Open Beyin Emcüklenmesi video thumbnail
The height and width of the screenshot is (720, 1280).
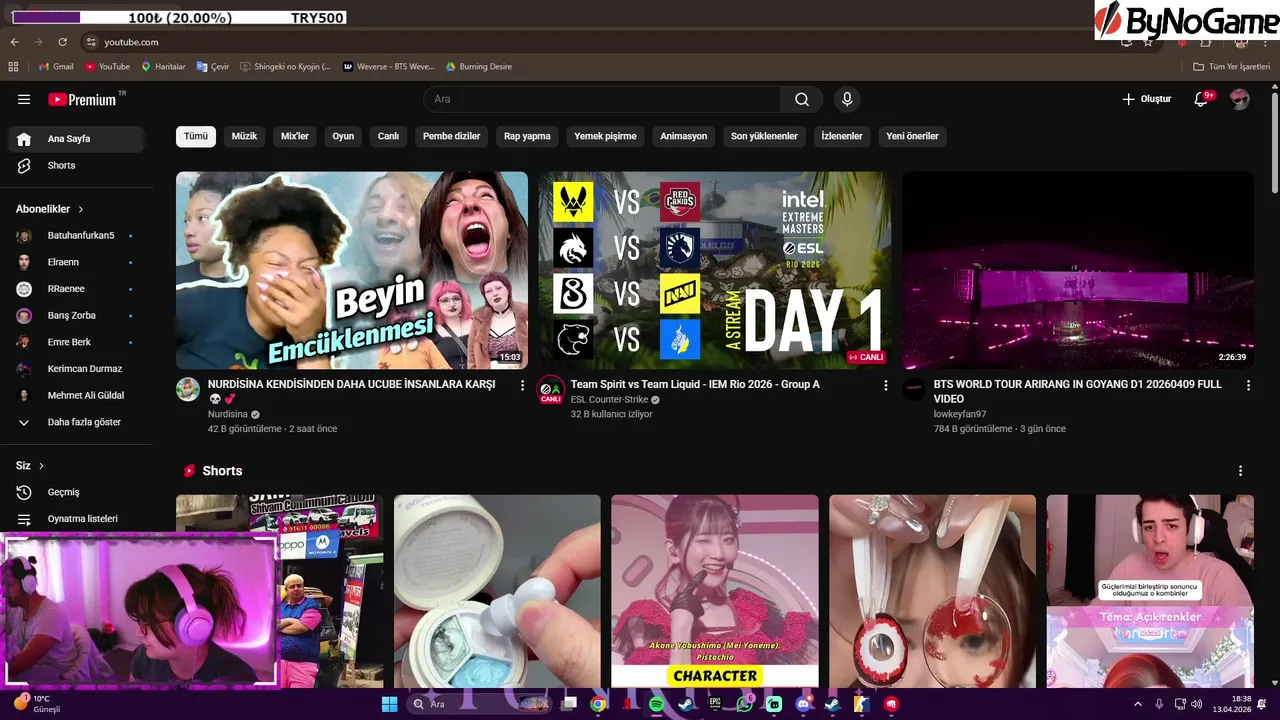pos(352,270)
